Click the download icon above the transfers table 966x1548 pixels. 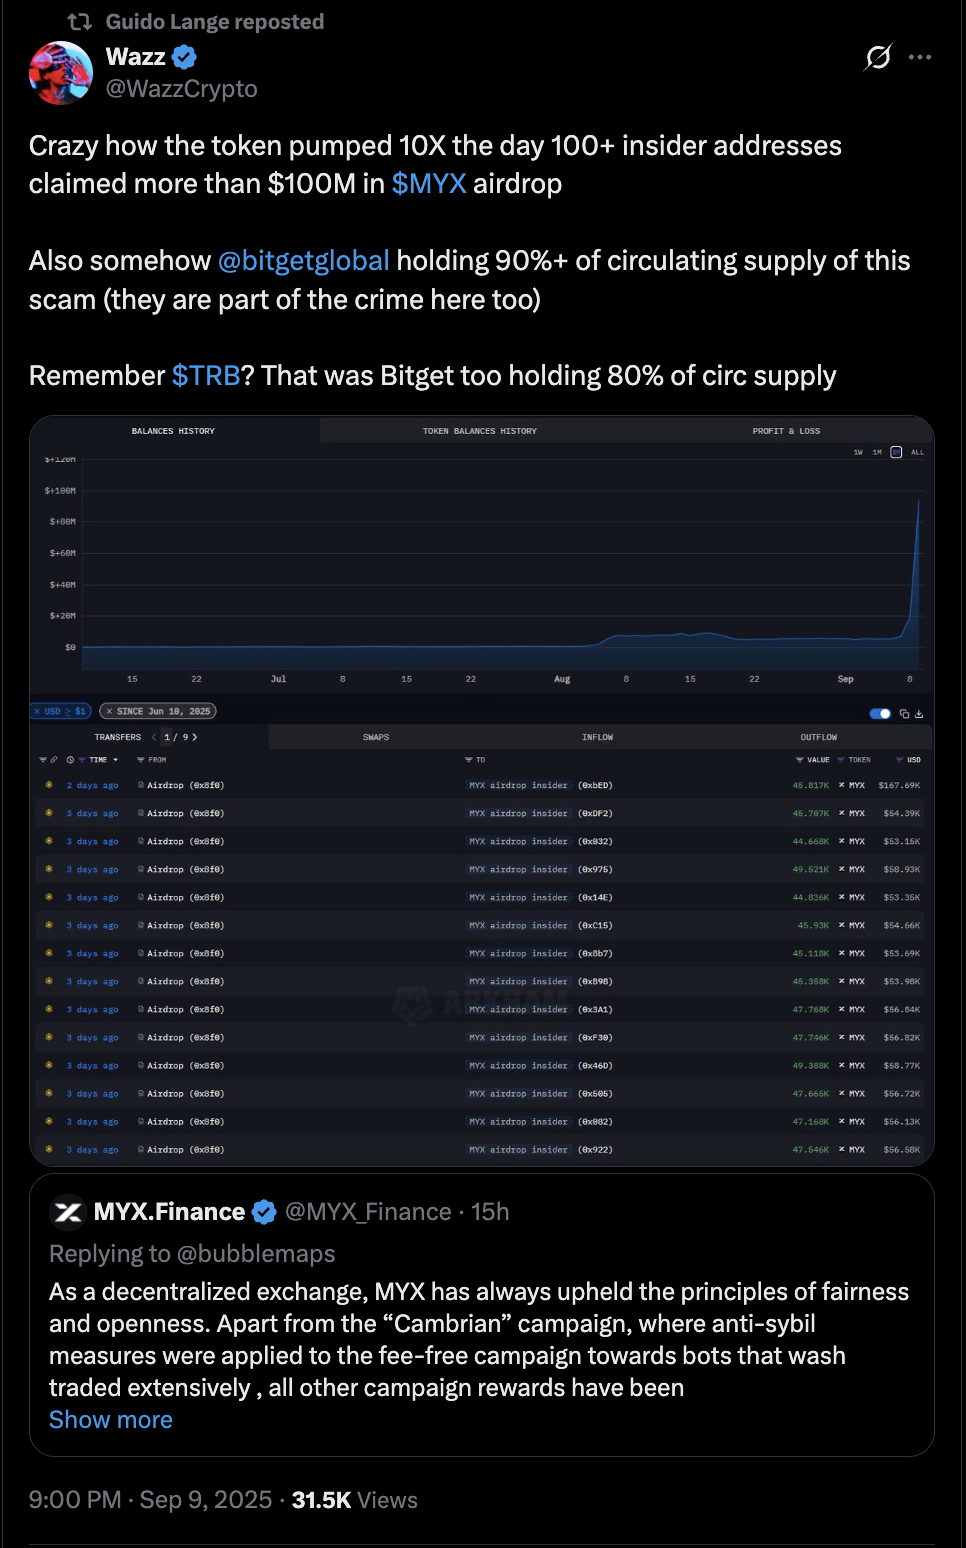click(x=920, y=713)
